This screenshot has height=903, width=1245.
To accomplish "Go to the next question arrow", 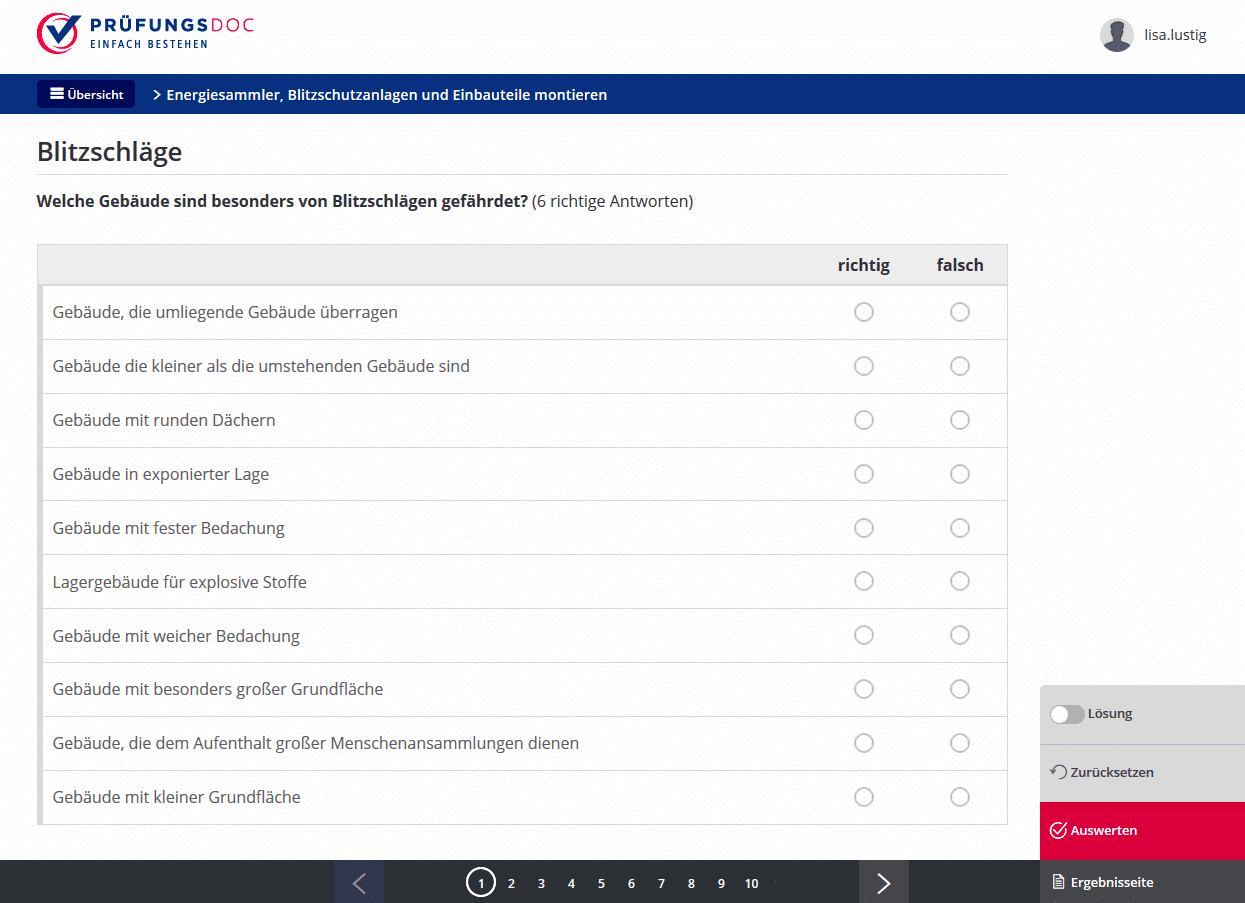I will click(x=883, y=882).
